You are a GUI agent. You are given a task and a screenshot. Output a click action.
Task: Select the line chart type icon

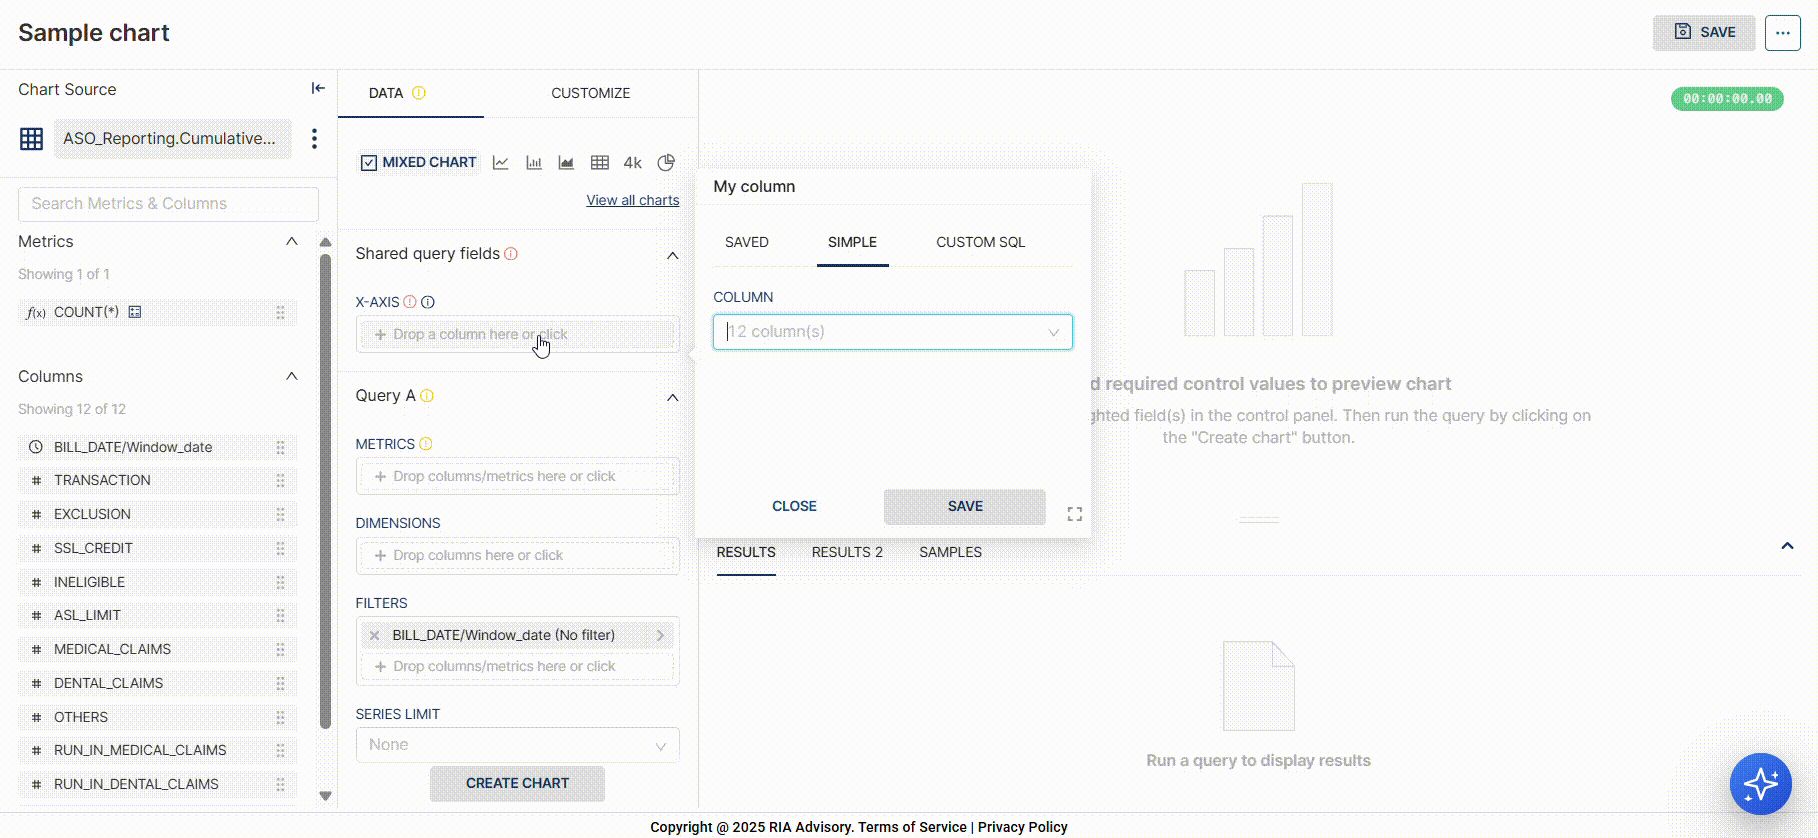pyautogui.click(x=501, y=163)
